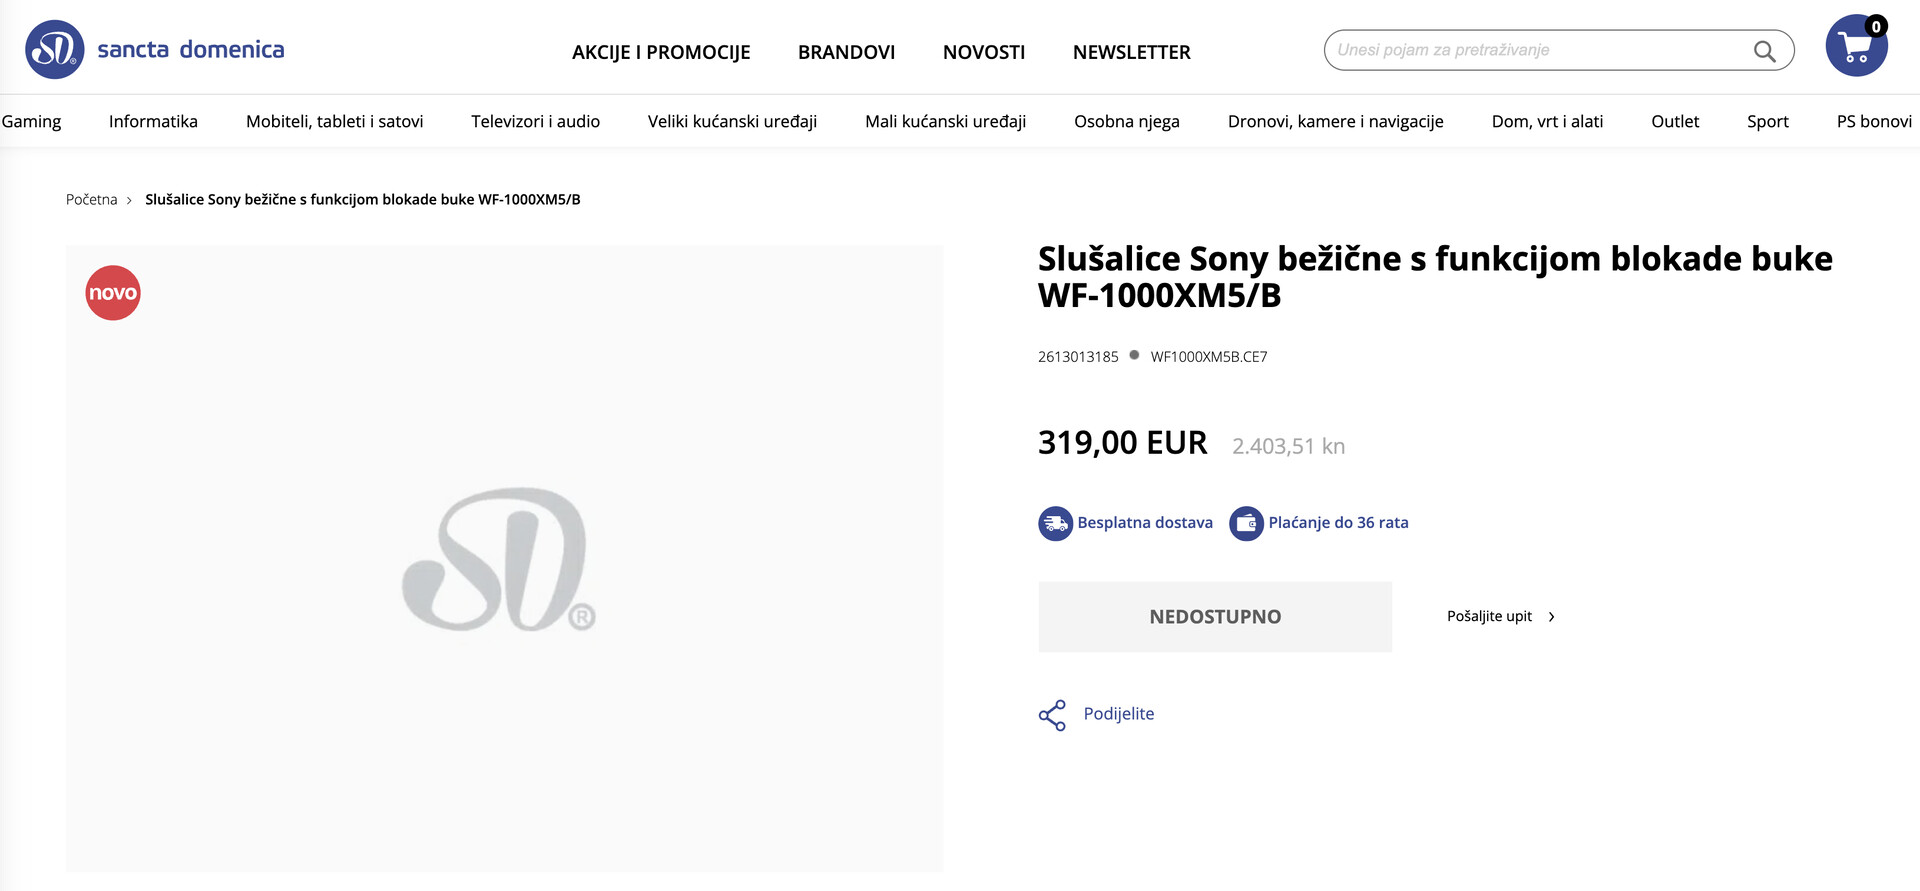
Task: Click the Sancta Domenica logo
Action: click(x=155, y=49)
